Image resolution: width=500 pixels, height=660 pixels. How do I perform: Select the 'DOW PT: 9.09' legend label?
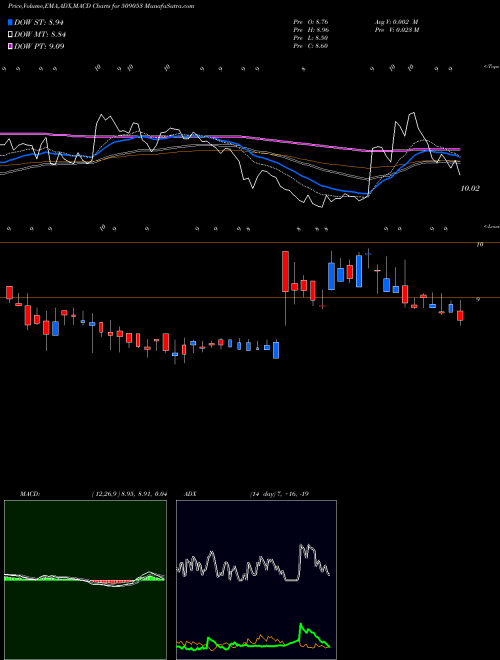click(x=39, y=46)
